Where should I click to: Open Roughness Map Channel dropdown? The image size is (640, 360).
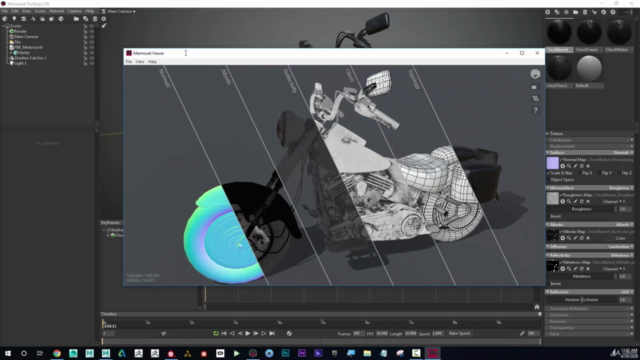613,201
